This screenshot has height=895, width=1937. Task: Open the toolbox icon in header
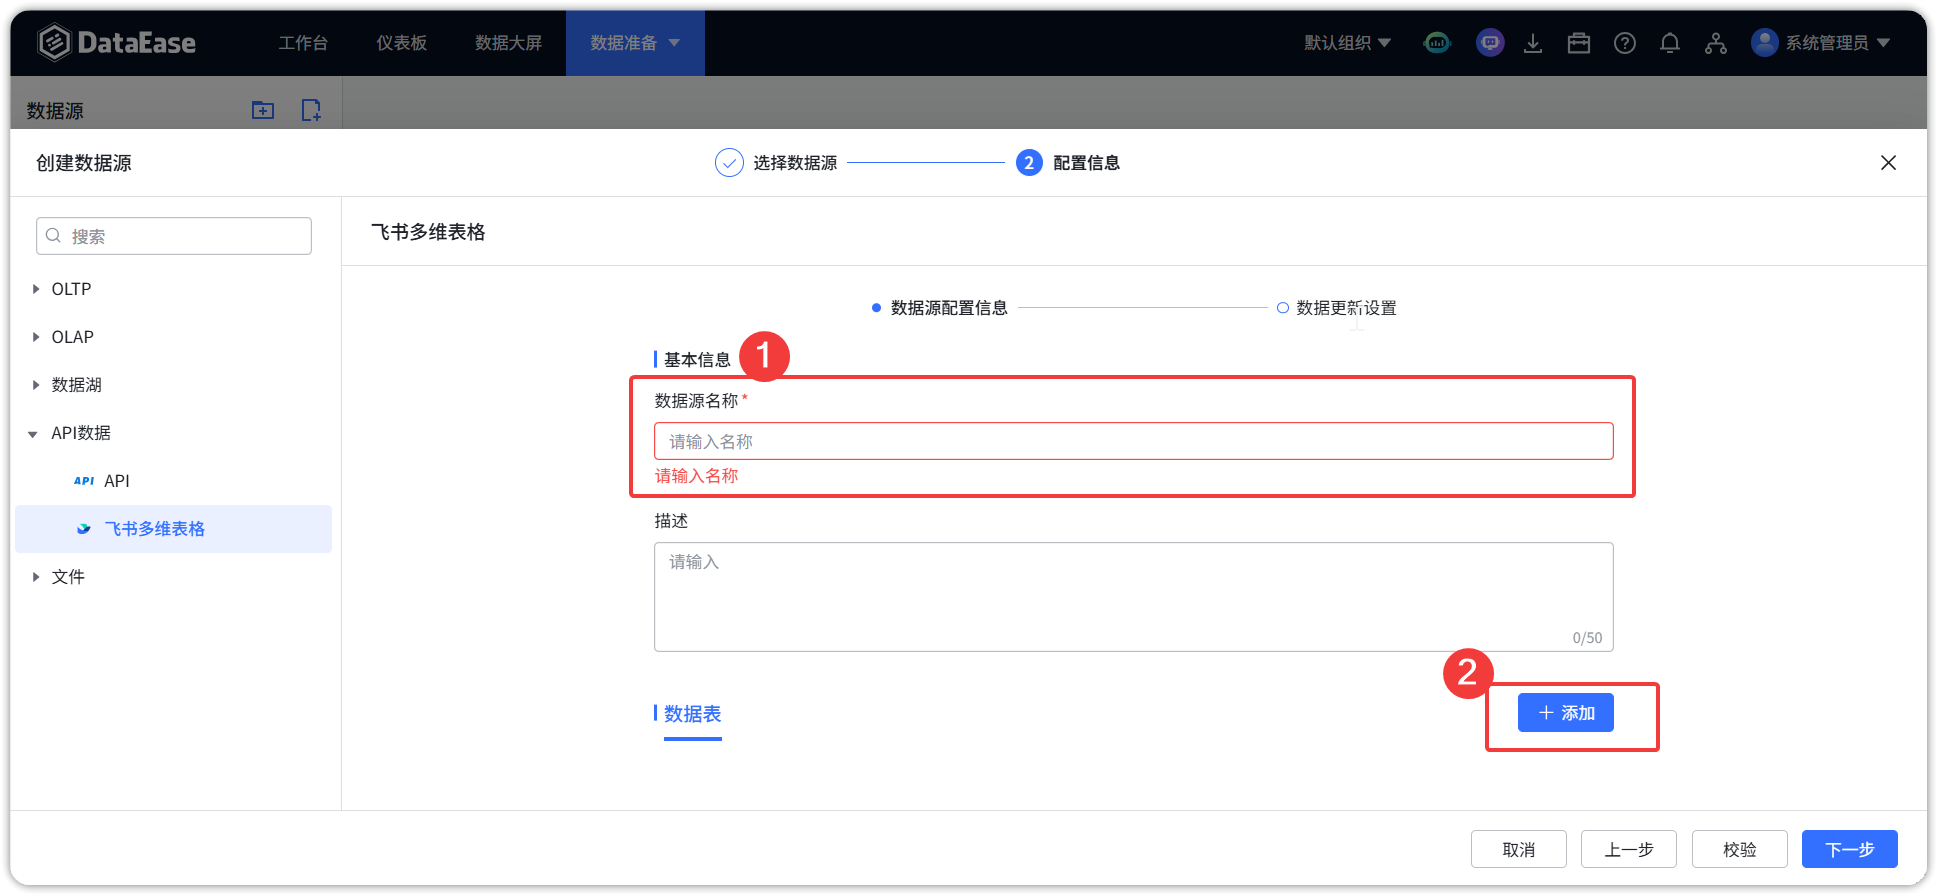1579,43
